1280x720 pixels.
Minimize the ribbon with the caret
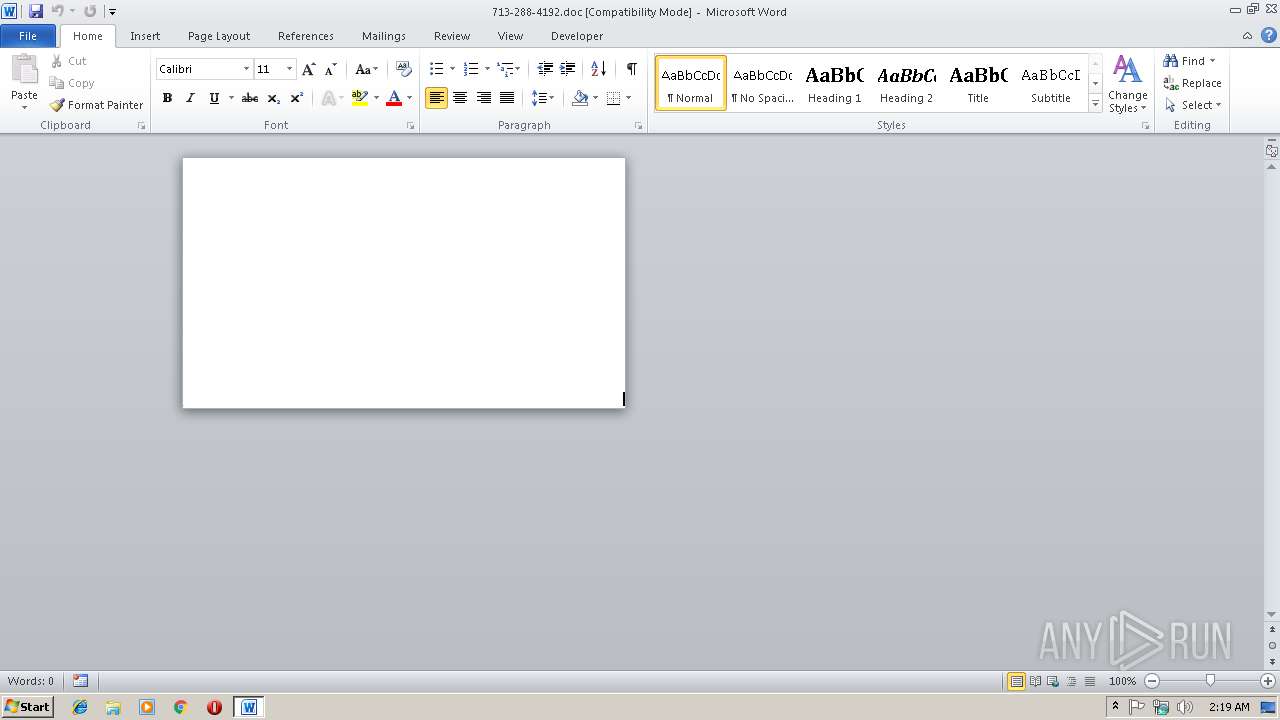click(x=1248, y=36)
